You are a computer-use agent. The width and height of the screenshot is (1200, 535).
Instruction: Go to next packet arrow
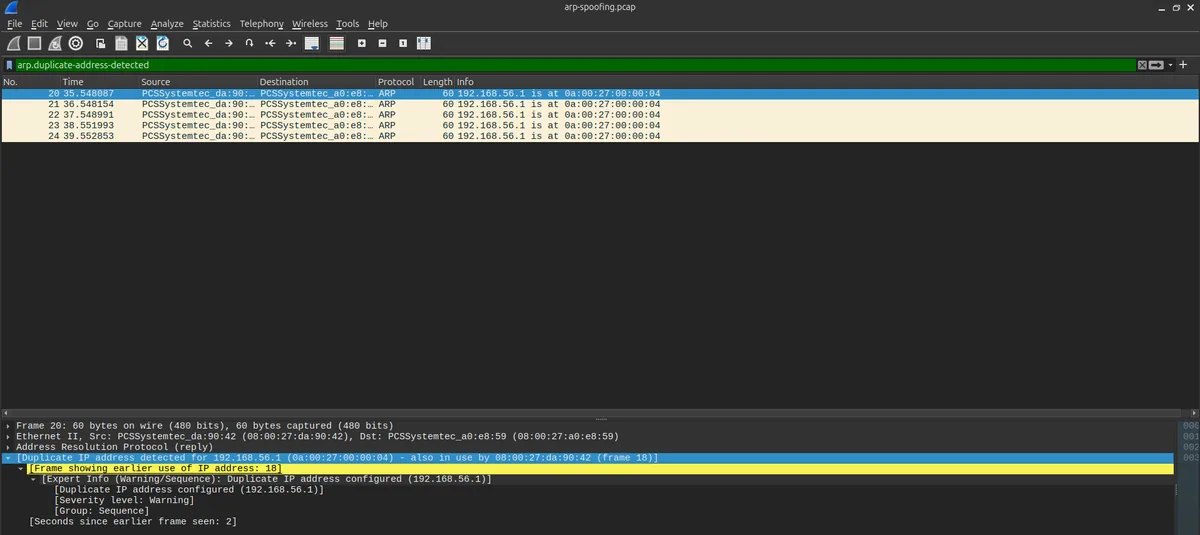click(228, 43)
